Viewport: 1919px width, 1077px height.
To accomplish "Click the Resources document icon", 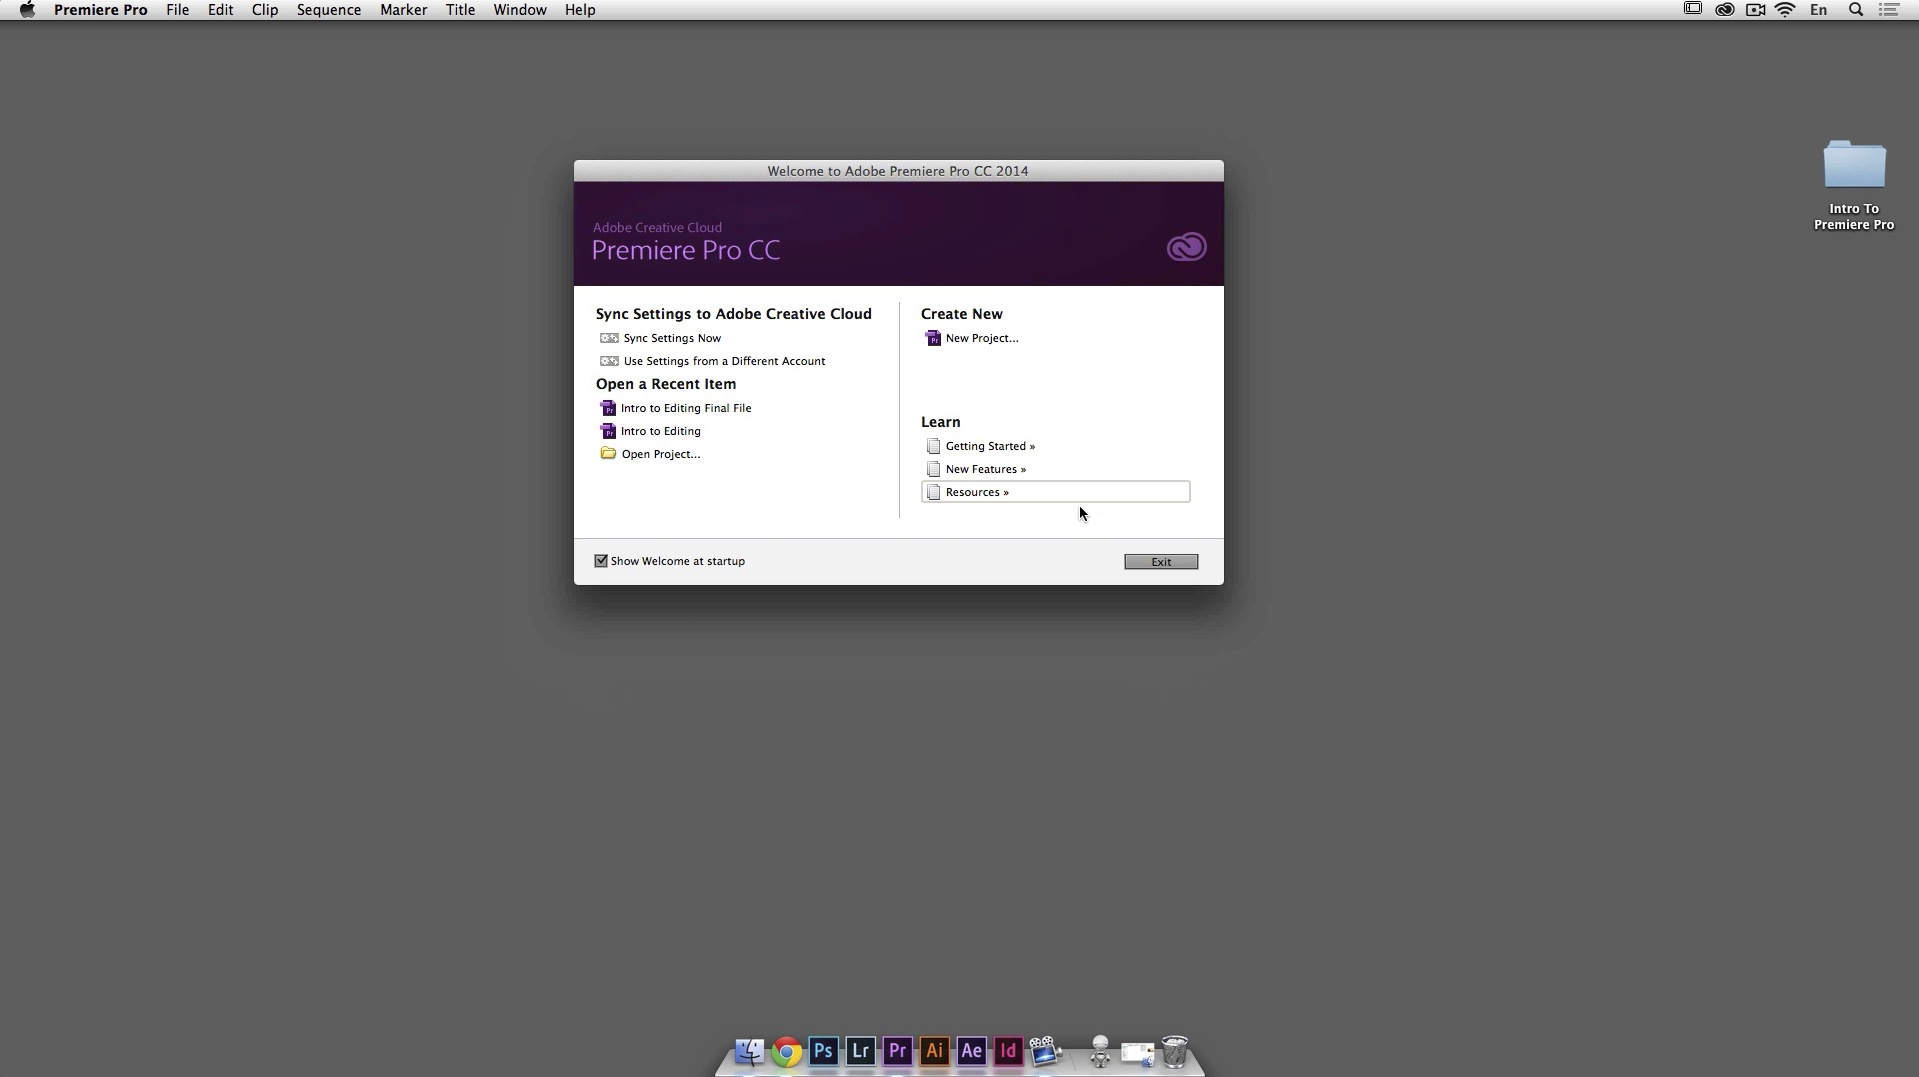I will coord(933,492).
